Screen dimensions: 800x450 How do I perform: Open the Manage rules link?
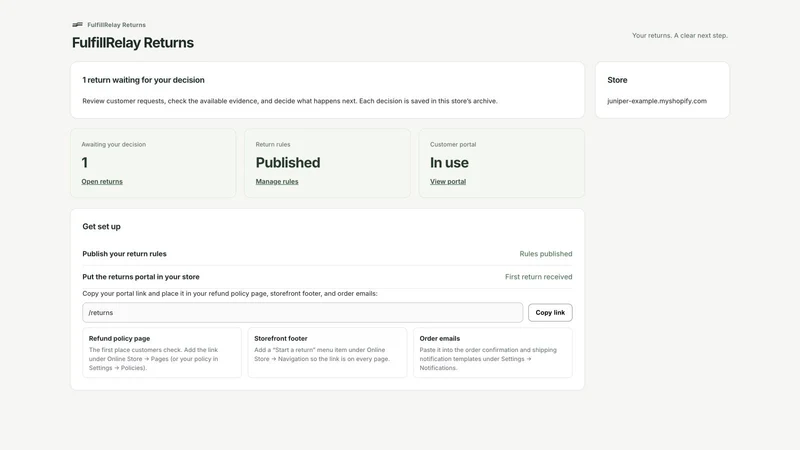tap(277, 182)
